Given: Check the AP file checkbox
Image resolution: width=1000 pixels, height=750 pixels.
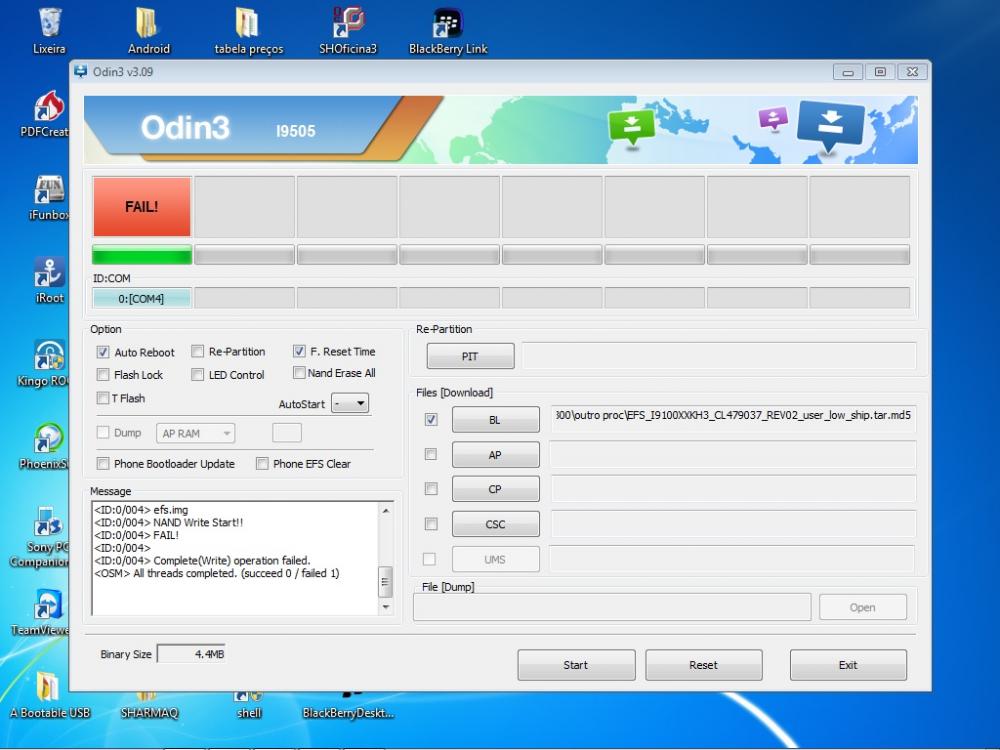Looking at the screenshot, I should click(431, 454).
